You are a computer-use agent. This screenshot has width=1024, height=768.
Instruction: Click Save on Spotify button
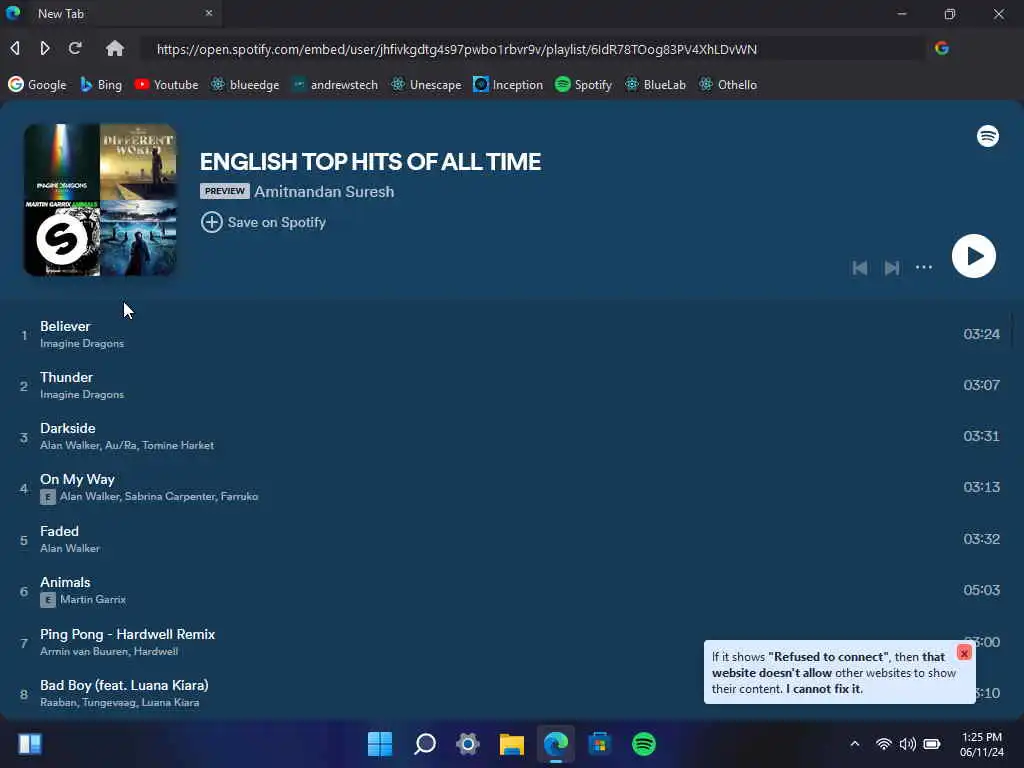[263, 222]
